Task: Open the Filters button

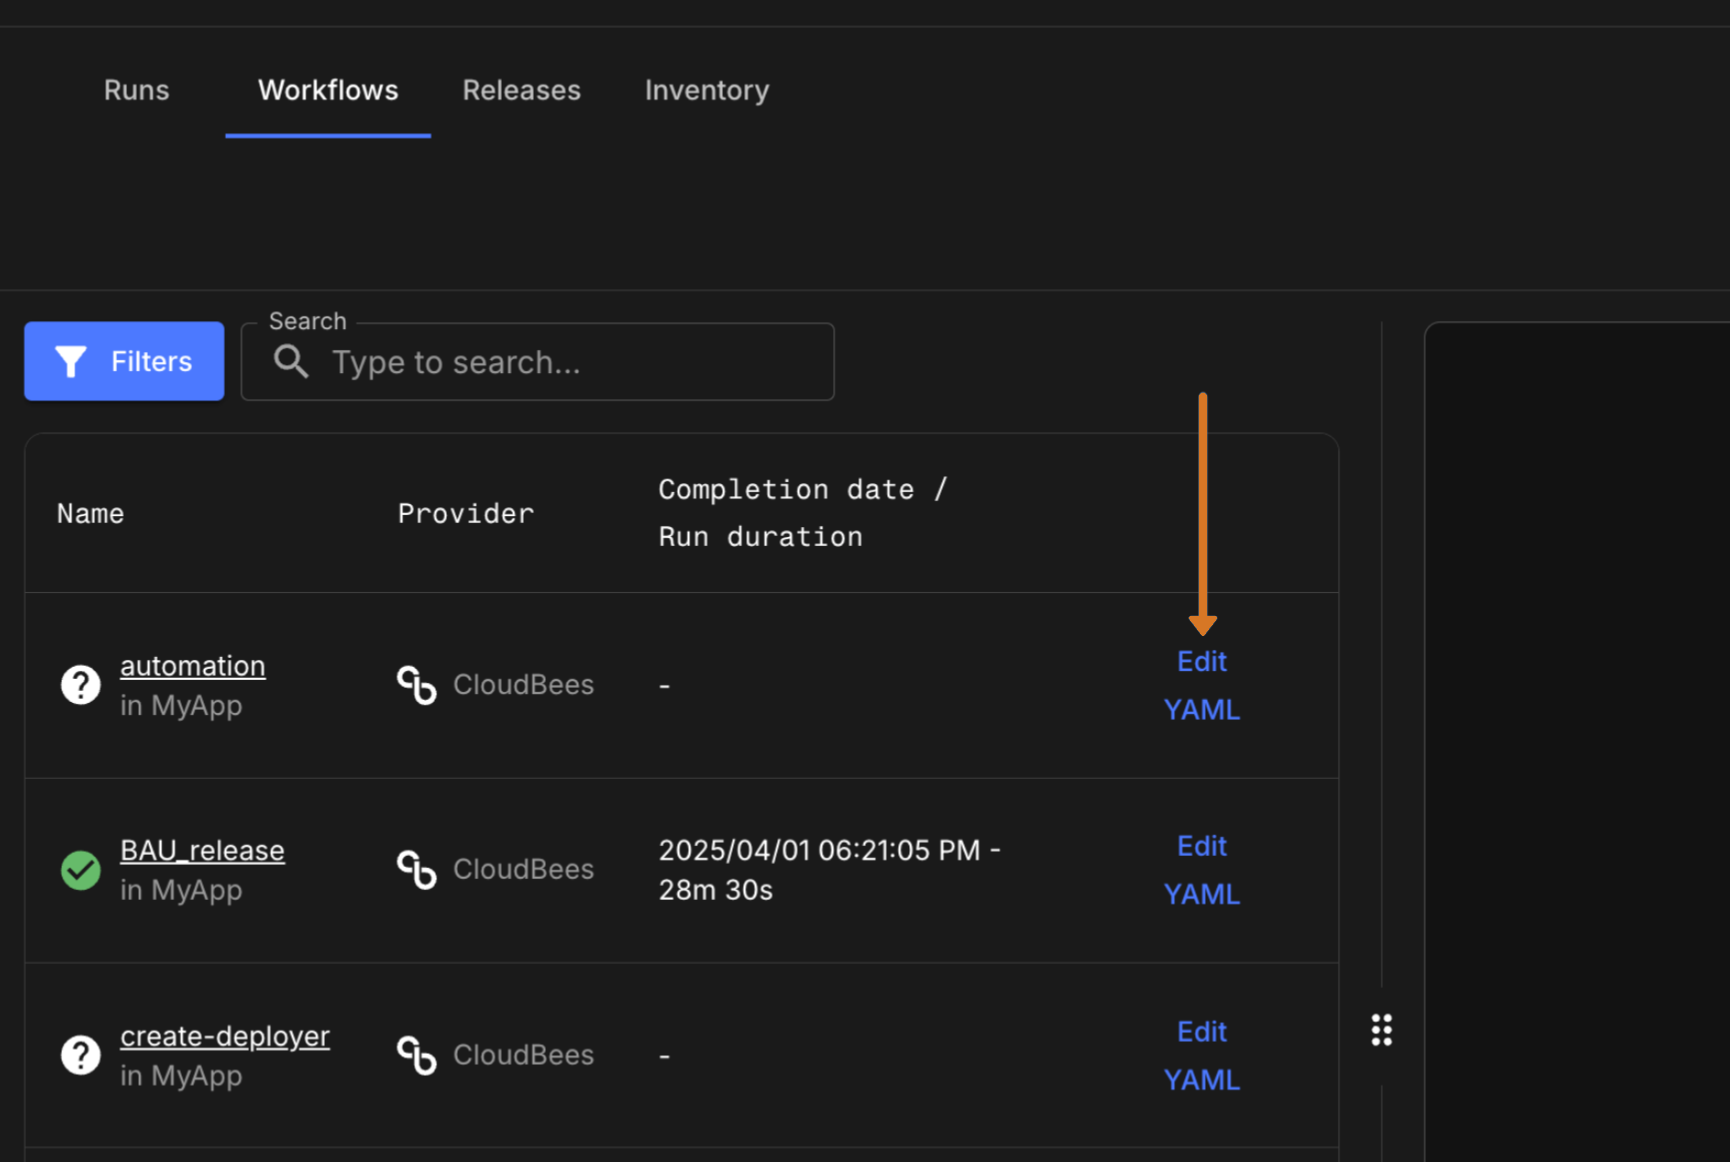Action: [x=124, y=361]
